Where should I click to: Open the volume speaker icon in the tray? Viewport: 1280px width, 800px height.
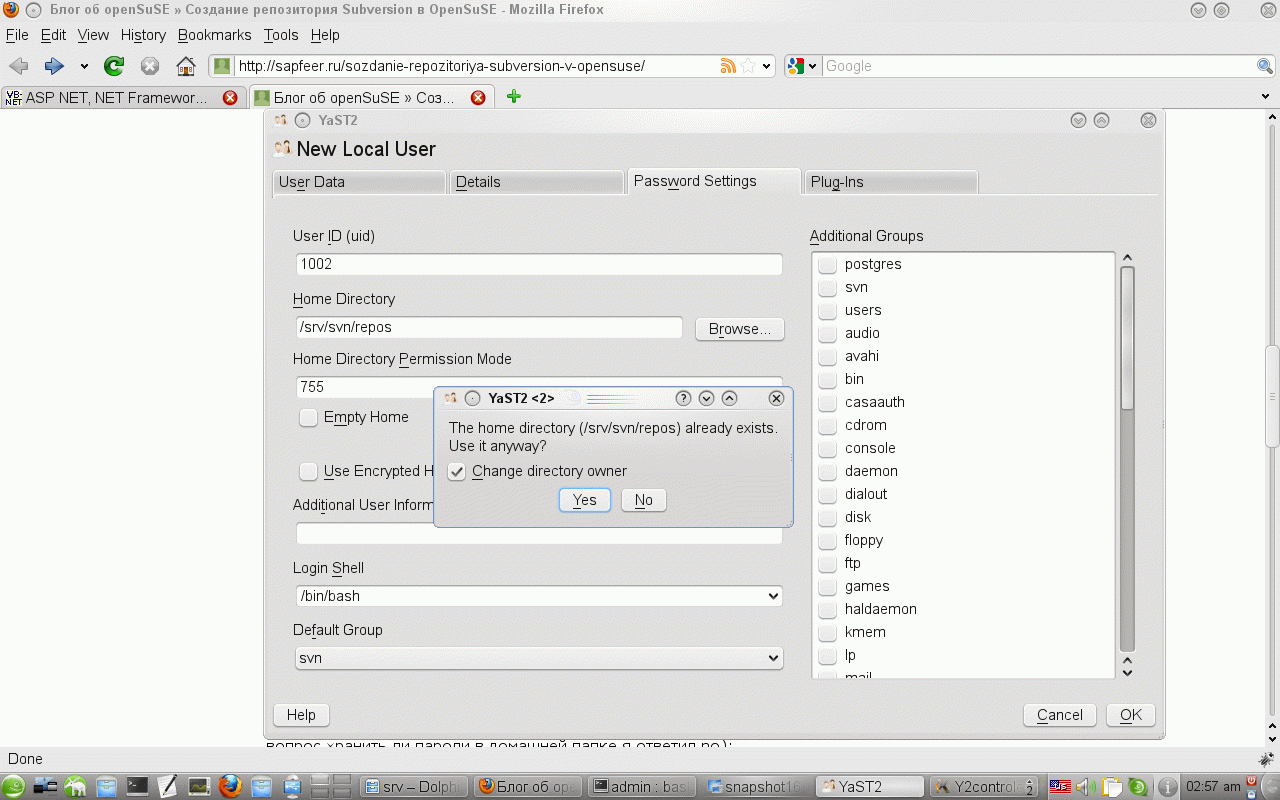pyautogui.click(x=1087, y=787)
